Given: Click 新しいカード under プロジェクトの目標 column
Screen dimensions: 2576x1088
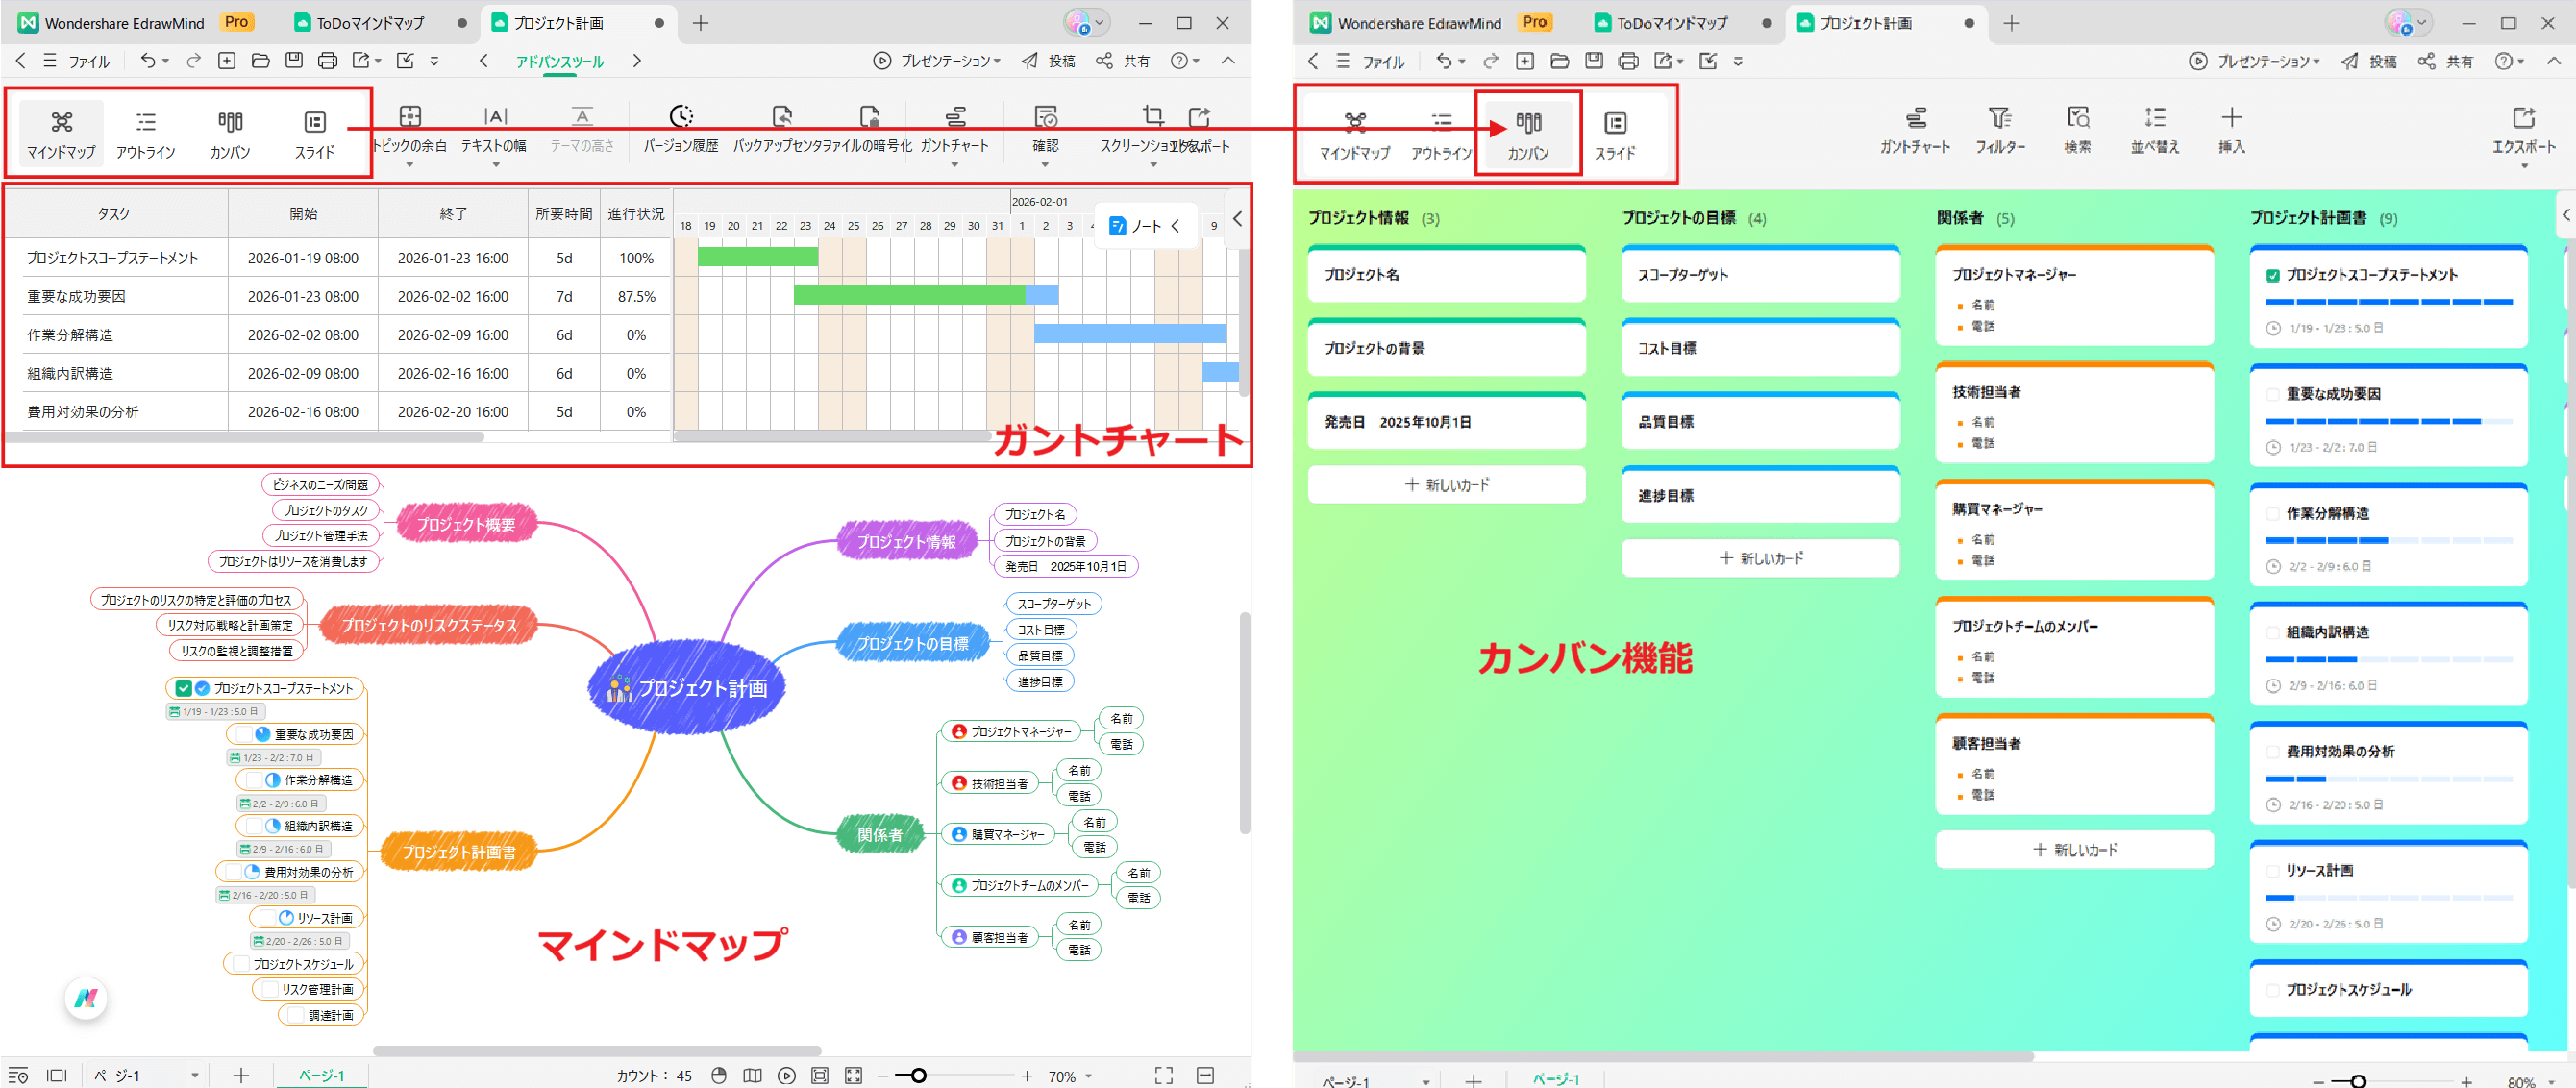Looking at the screenshot, I should click(x=1760, y=558).
